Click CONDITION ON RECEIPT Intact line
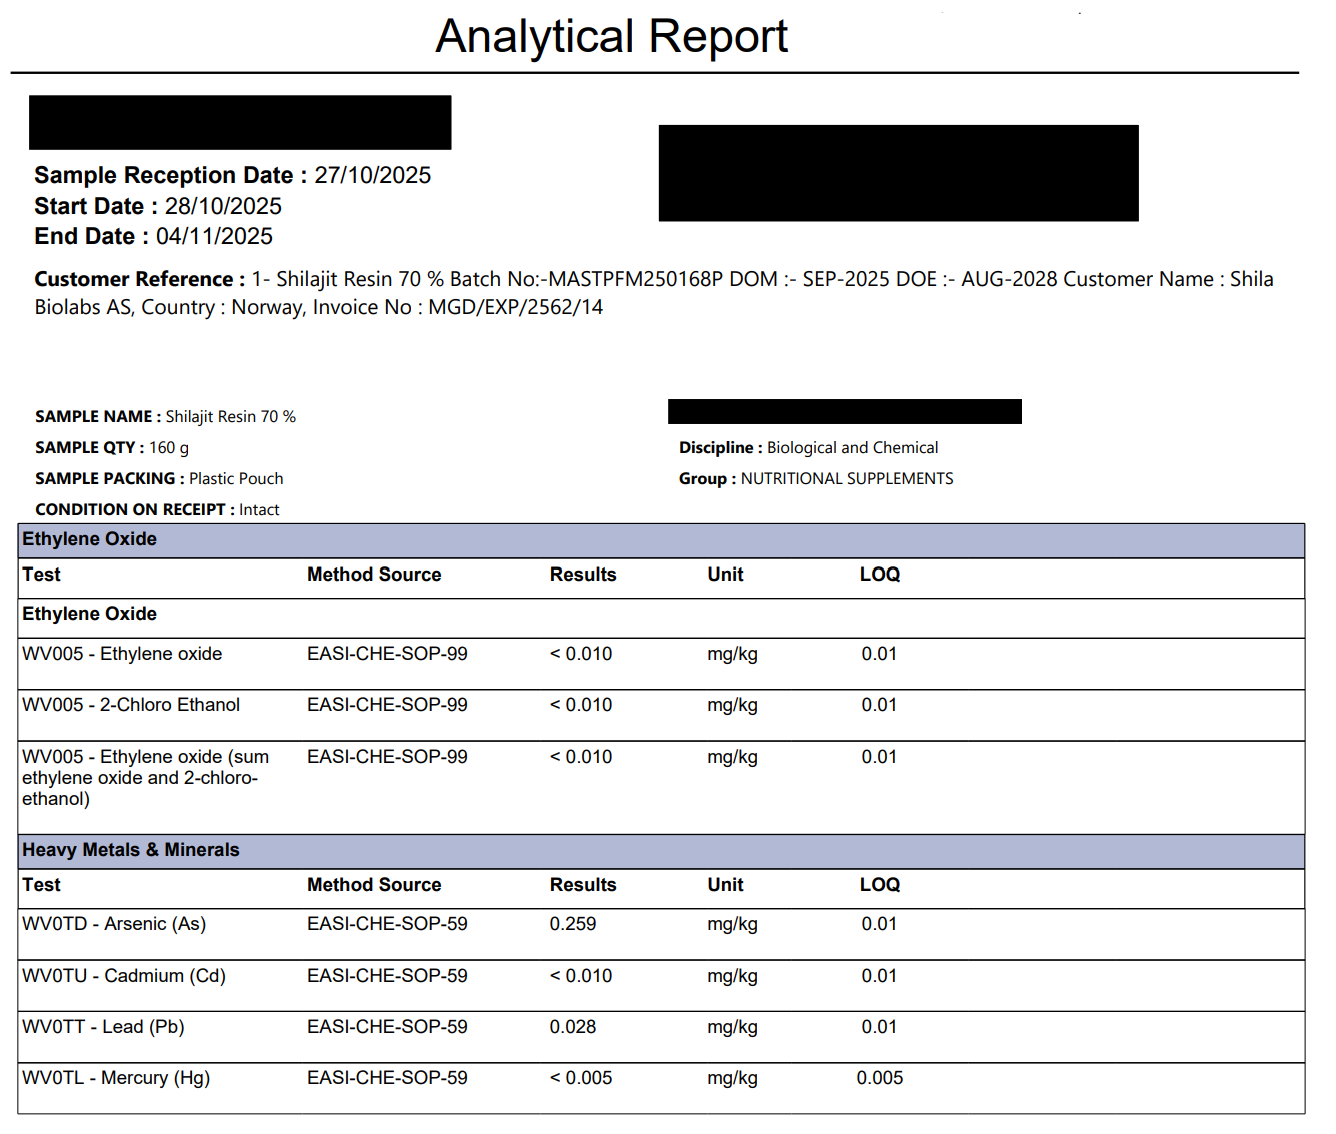Screen dimensions: 1336x1134 [157, 510]
